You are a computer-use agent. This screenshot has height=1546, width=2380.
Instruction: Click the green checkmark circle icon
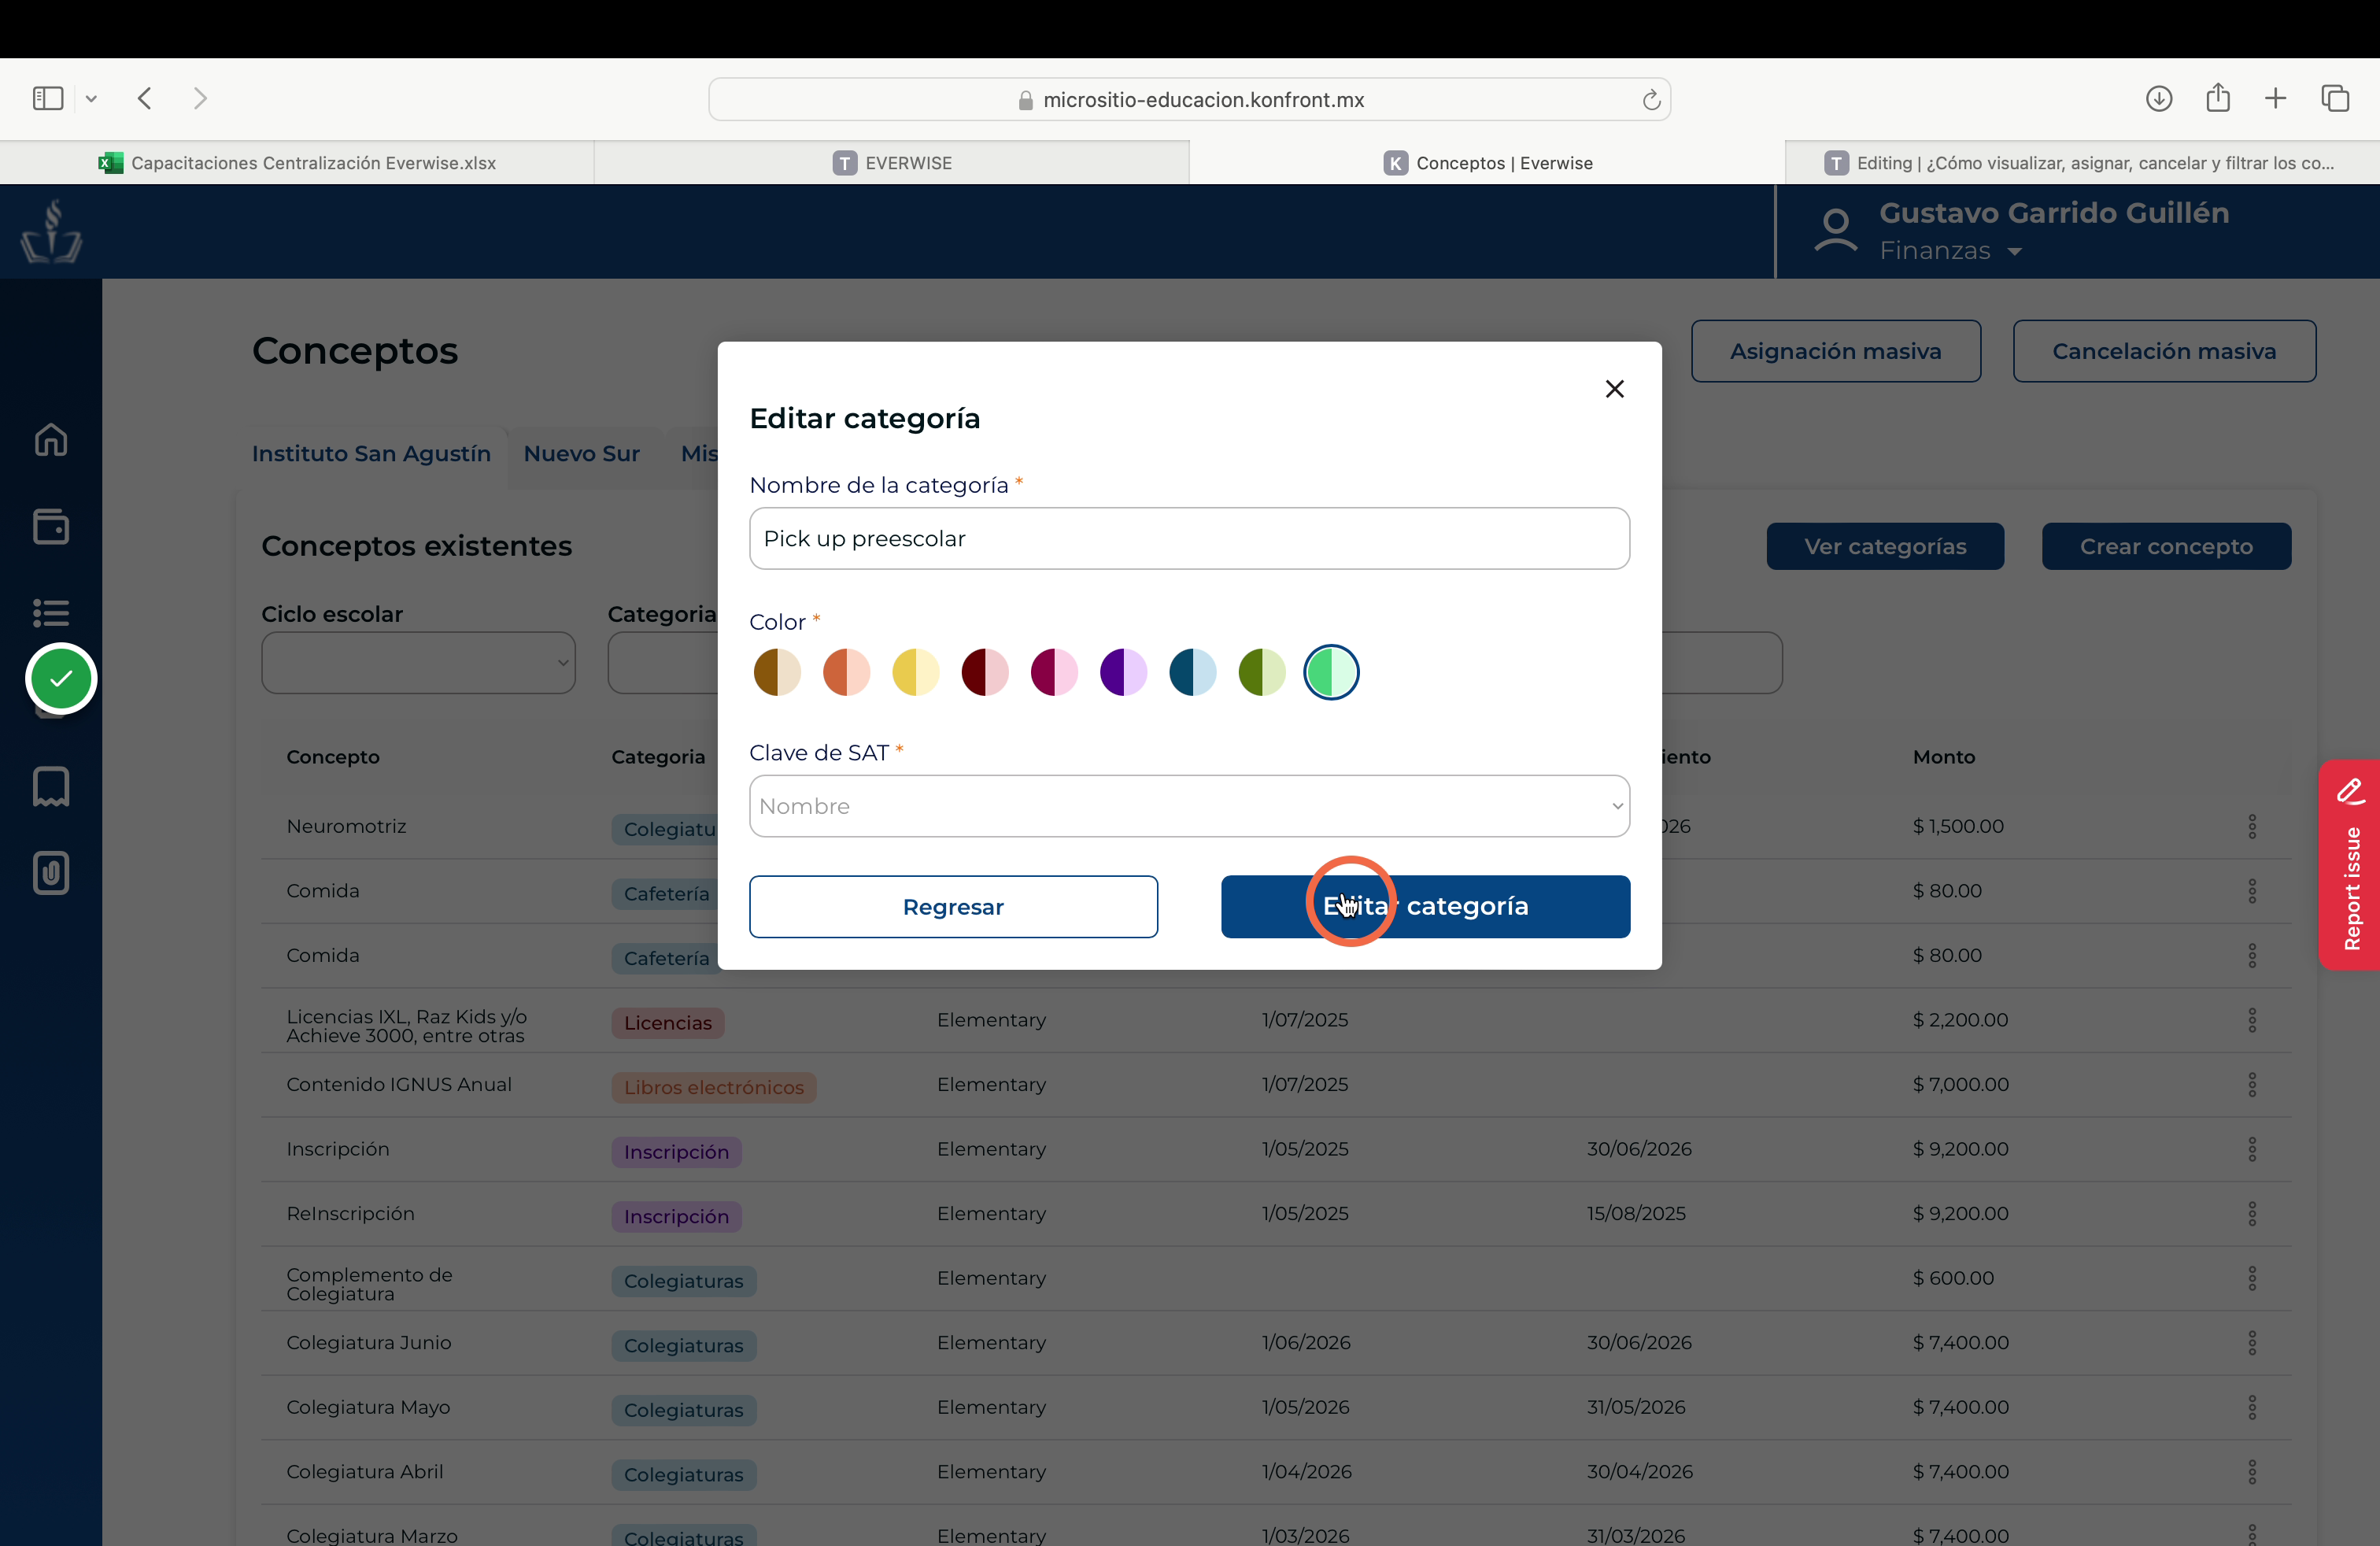pyautogui.click(x=61, y=679)
